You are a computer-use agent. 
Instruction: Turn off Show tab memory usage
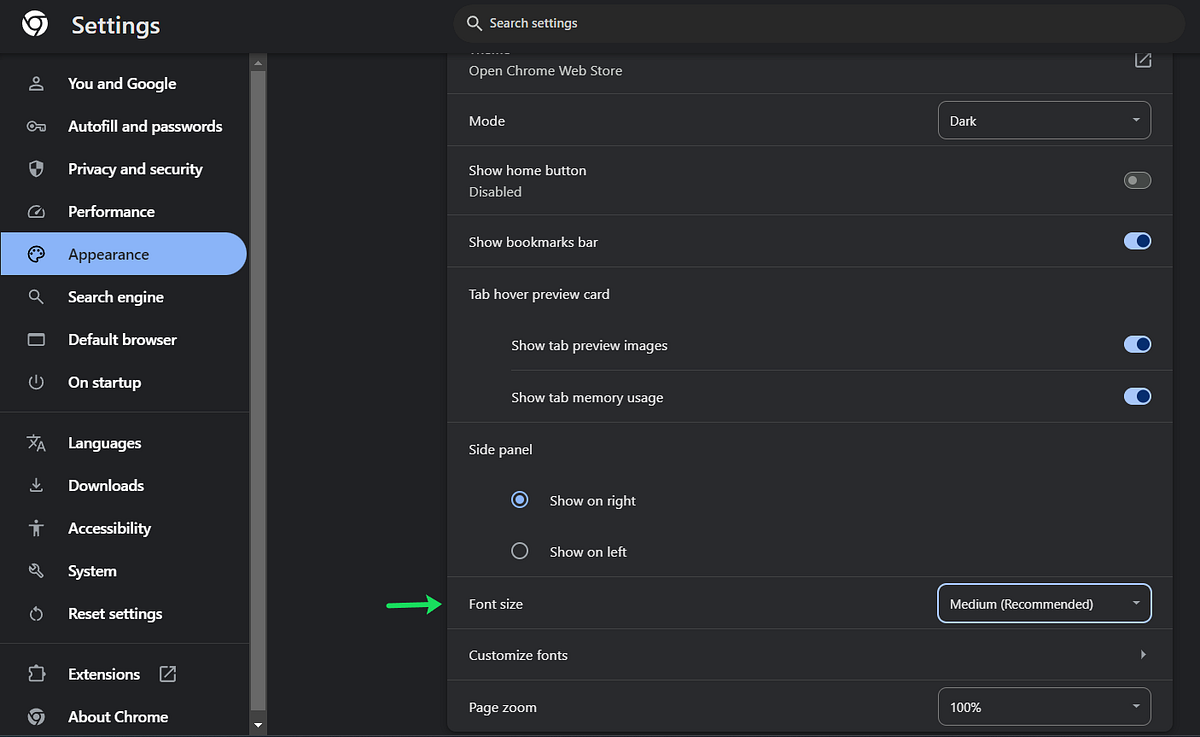[x=1137, y=396]
